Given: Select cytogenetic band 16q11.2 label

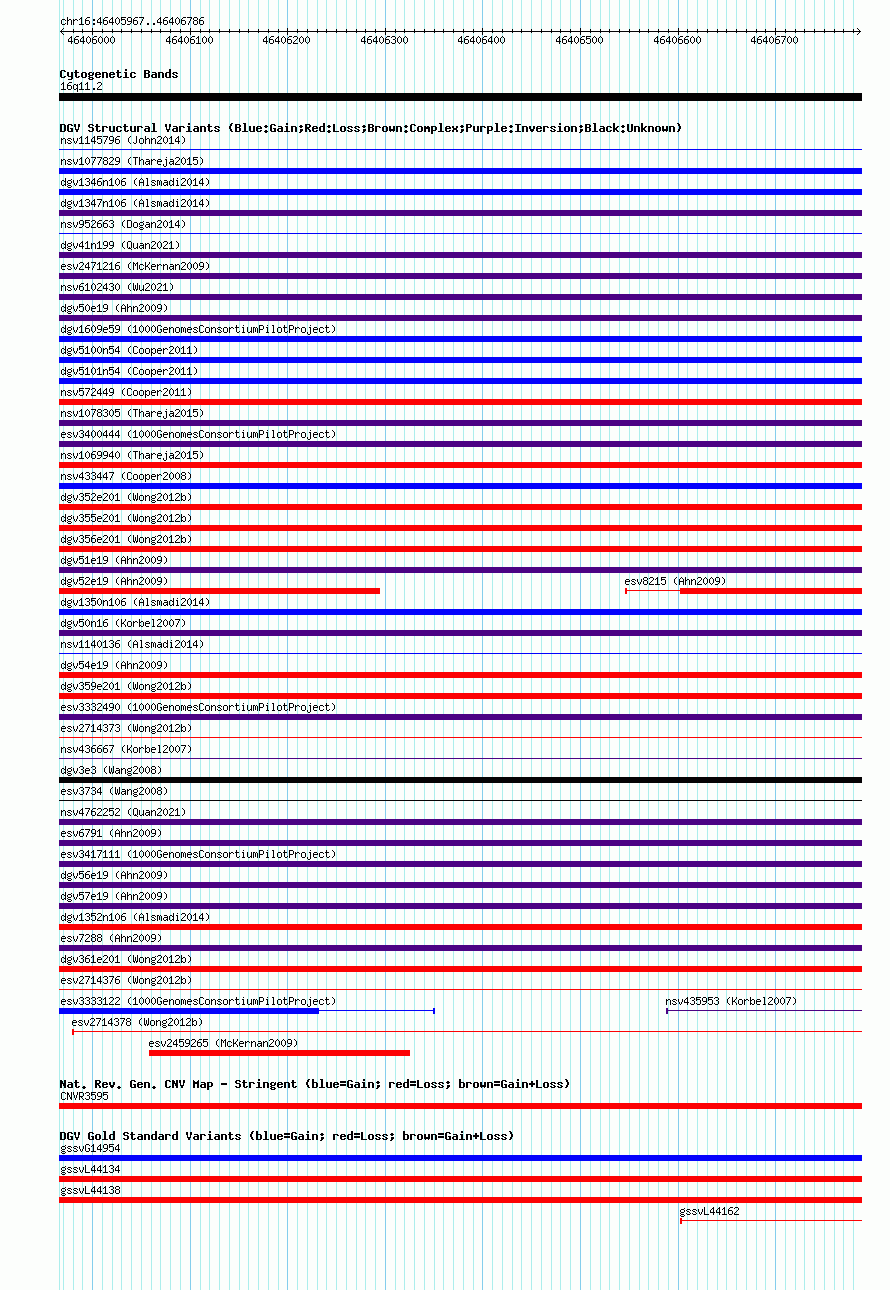Looking at the screenshot, I should (81, 86).
